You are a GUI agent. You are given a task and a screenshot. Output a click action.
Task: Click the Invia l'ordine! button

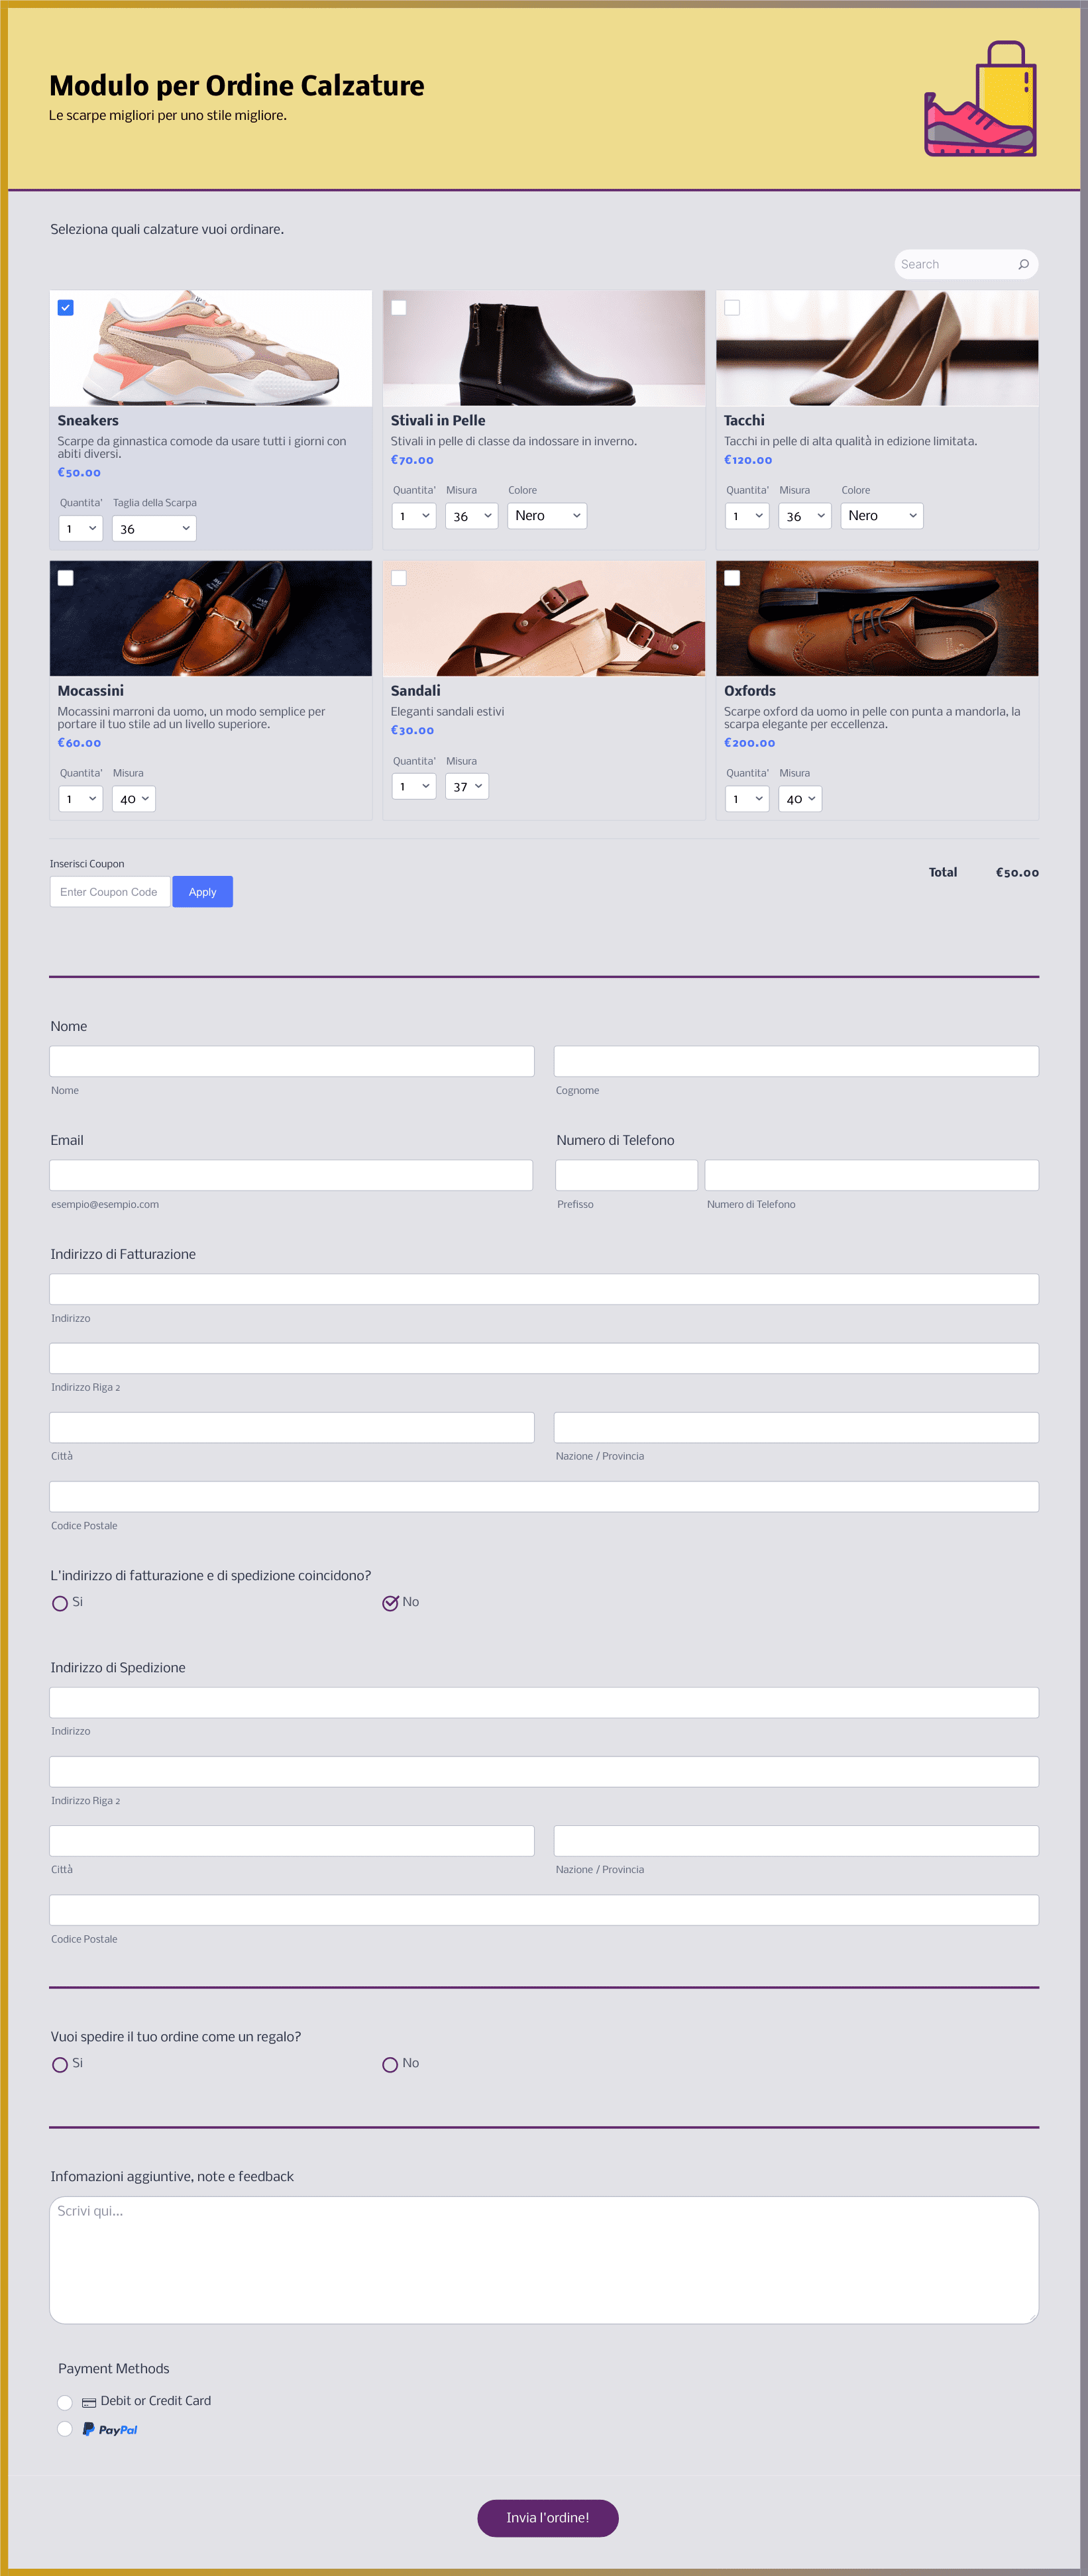tap(548, 2518)
